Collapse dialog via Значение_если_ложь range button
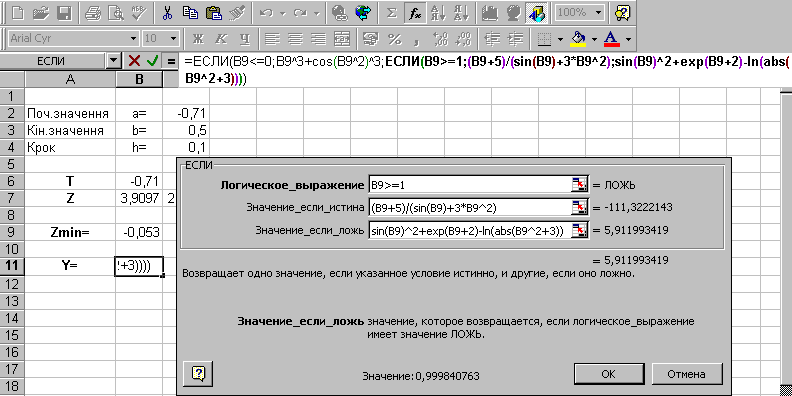Viewport: 792px width, 396px height. (x=580, y=230)
